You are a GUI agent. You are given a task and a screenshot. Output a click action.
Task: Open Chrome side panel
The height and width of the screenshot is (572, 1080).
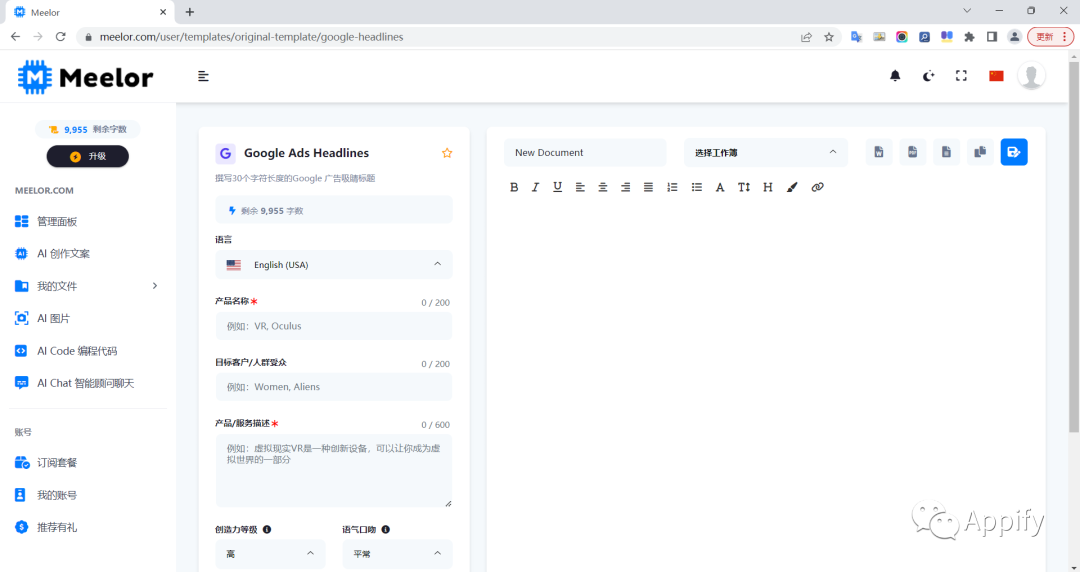click(x=992, y=37)
